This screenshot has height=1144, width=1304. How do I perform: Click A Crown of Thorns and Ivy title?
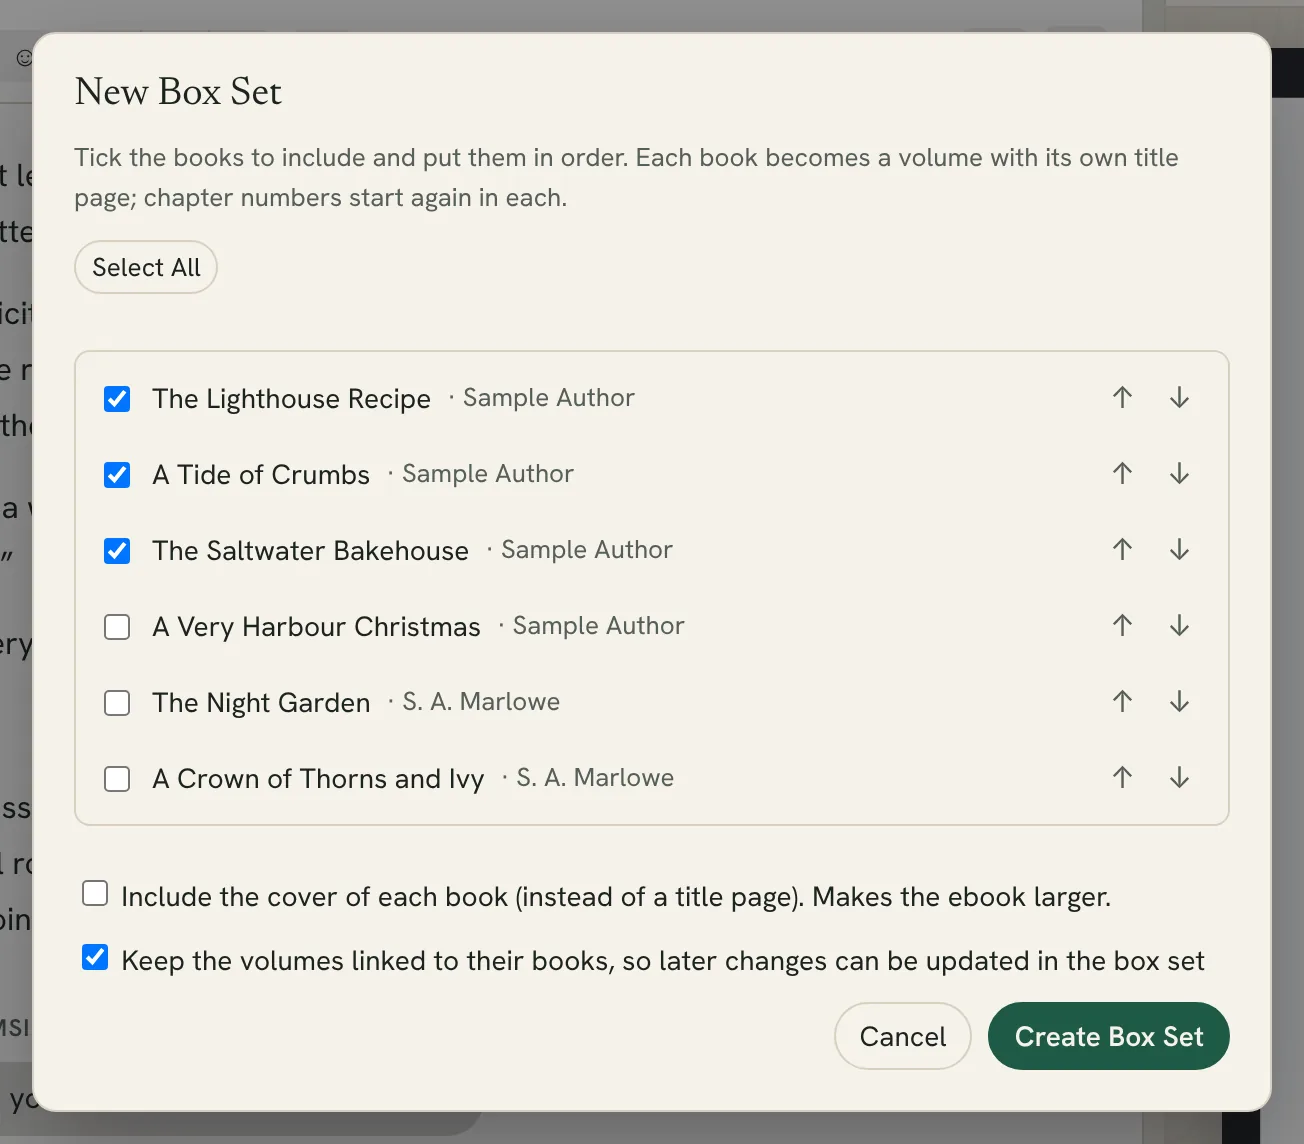318,779
